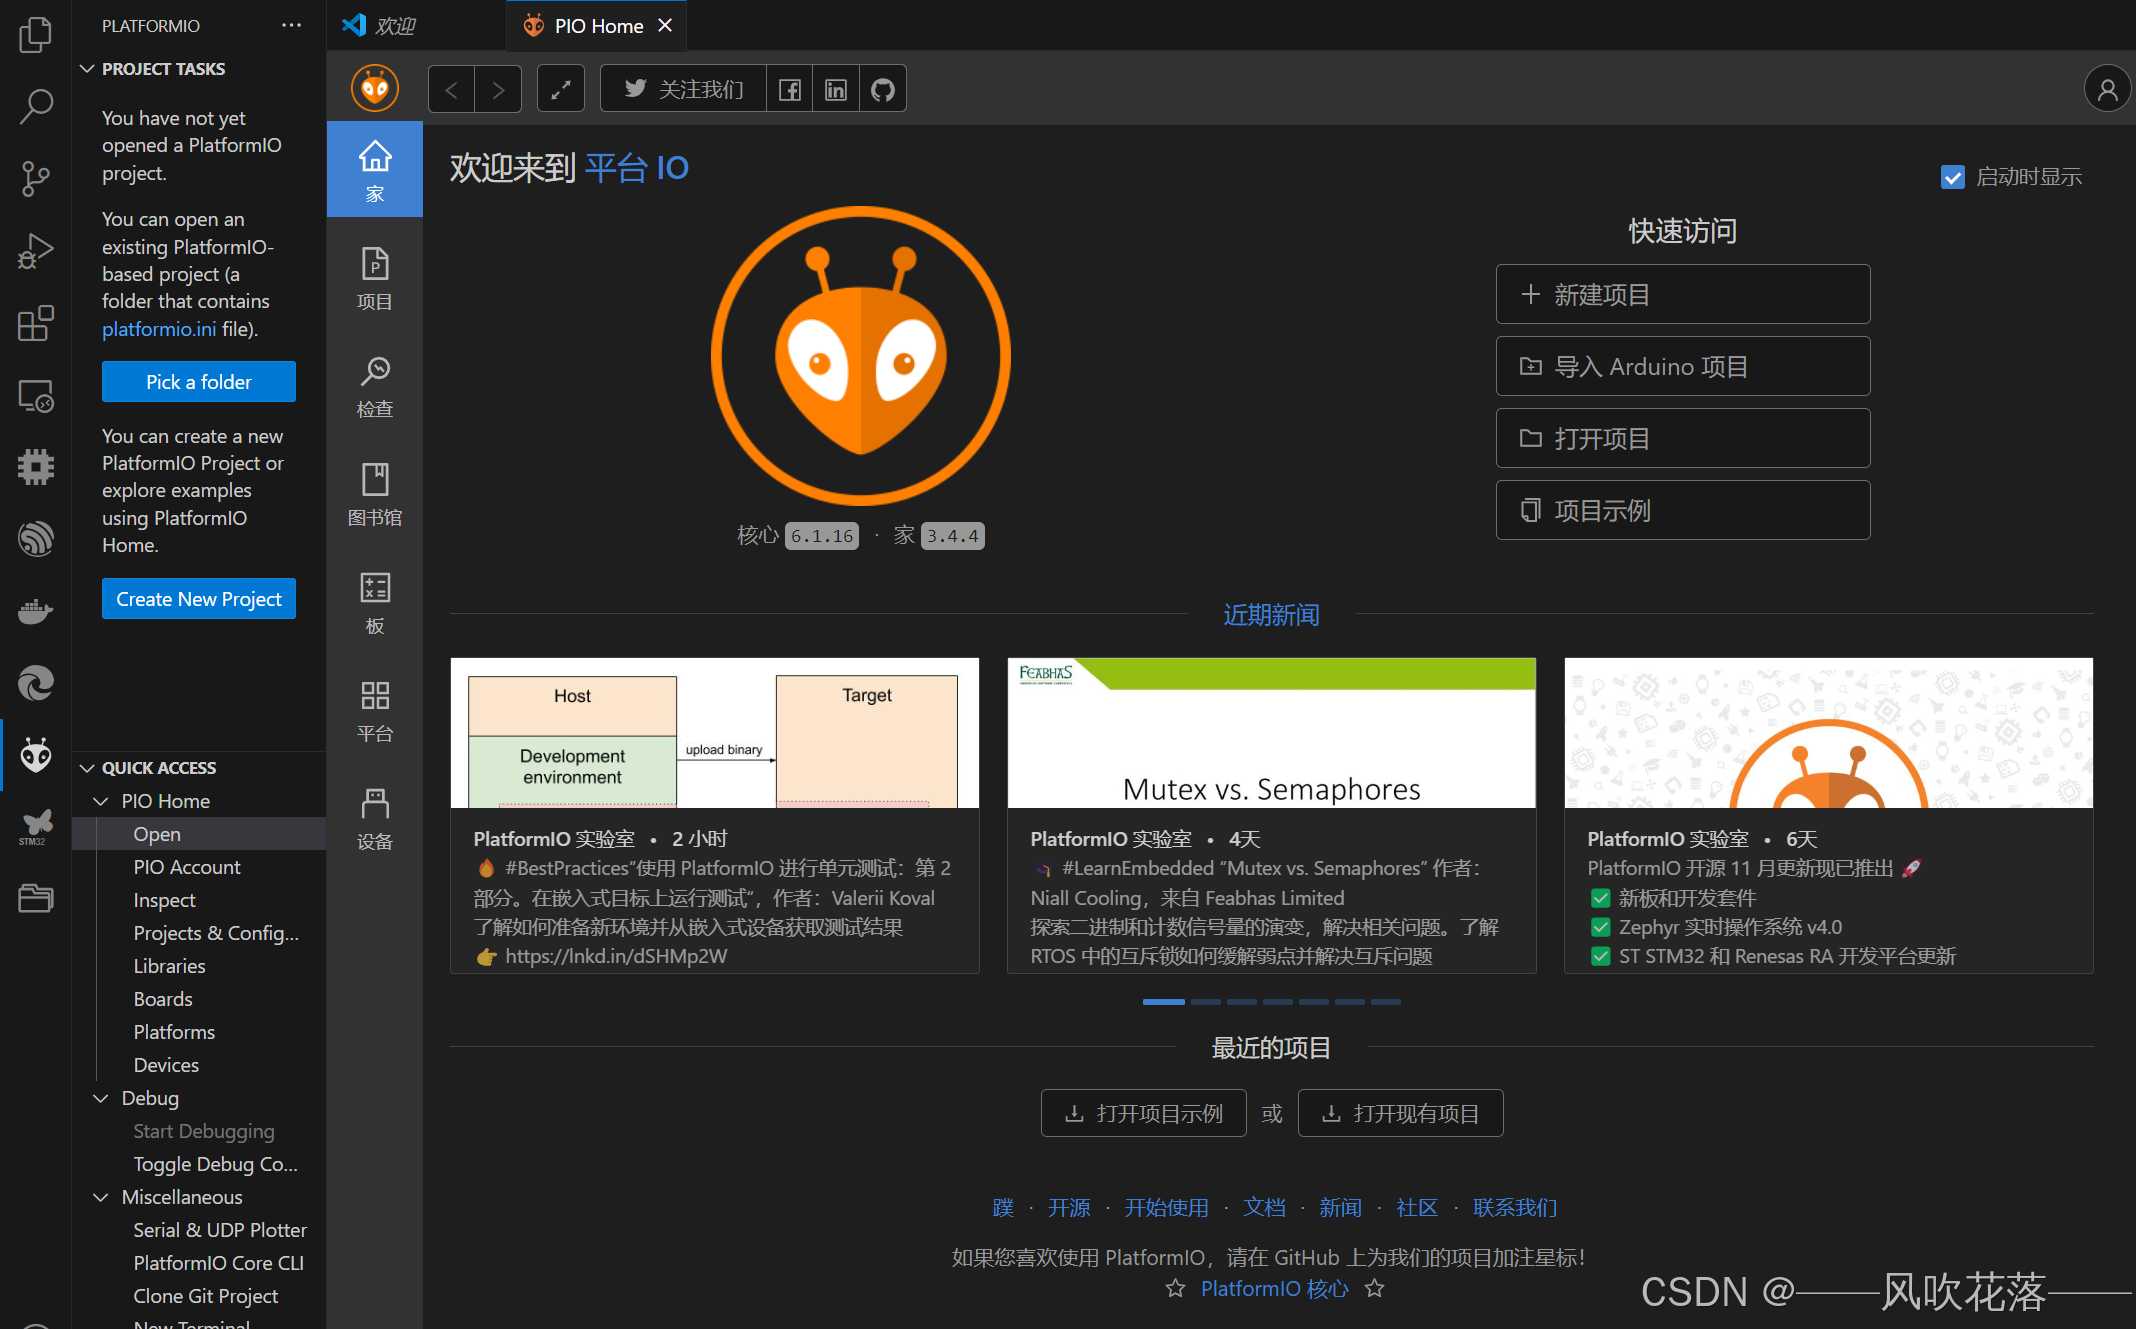Open the Inspect (检查) sidebar icon
2136x1329 pixels.
[x=375, y=386]
